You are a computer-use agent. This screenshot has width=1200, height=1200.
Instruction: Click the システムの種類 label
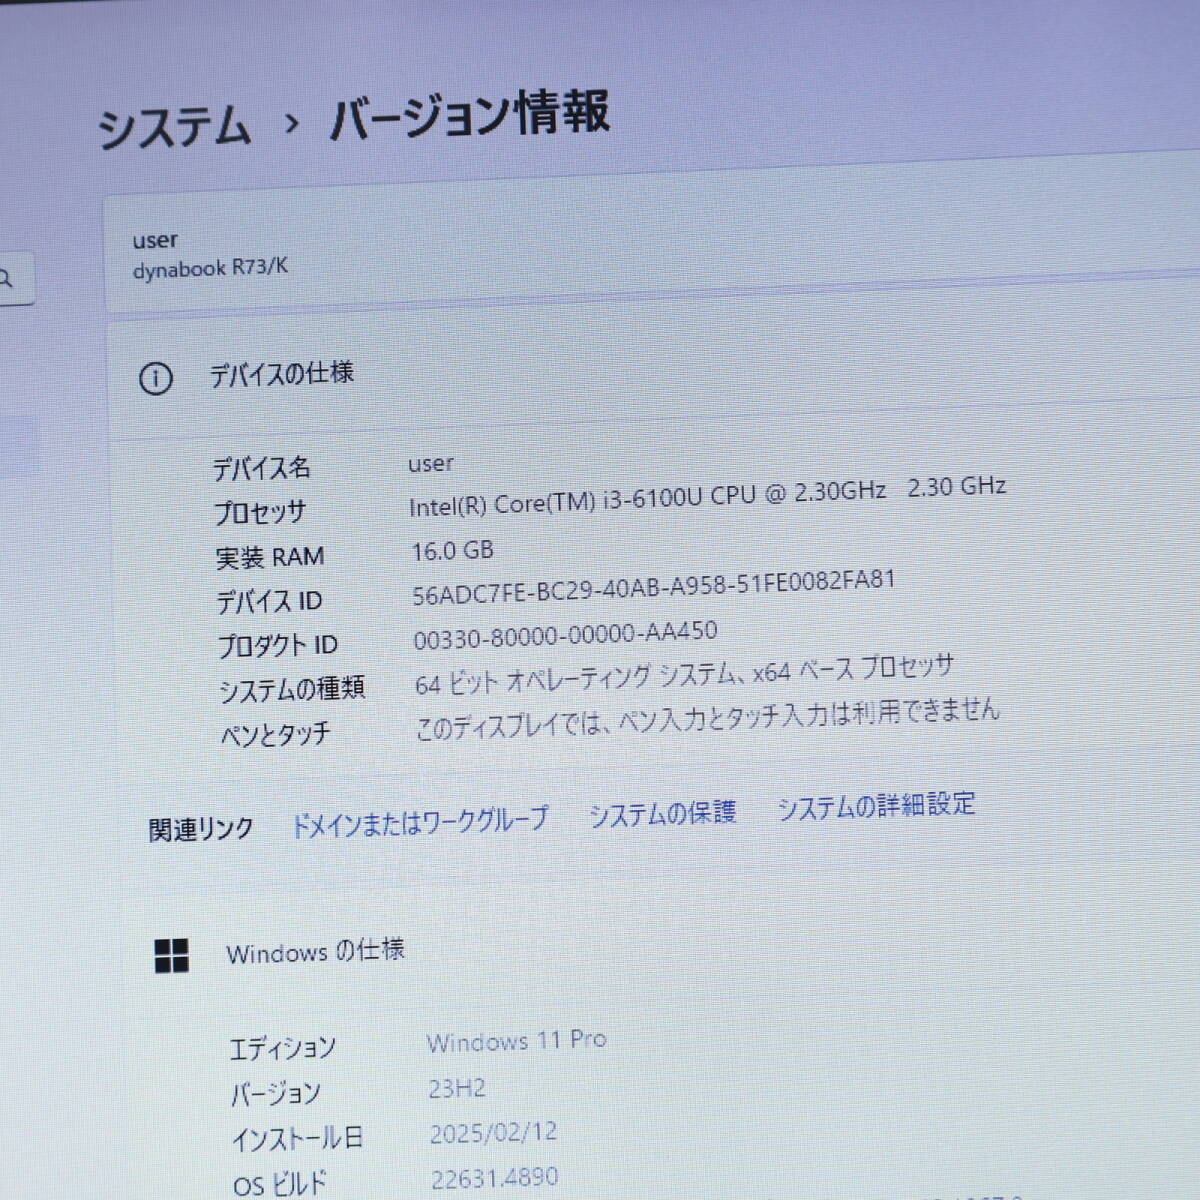pyautogui.click(x=292, y=689)
